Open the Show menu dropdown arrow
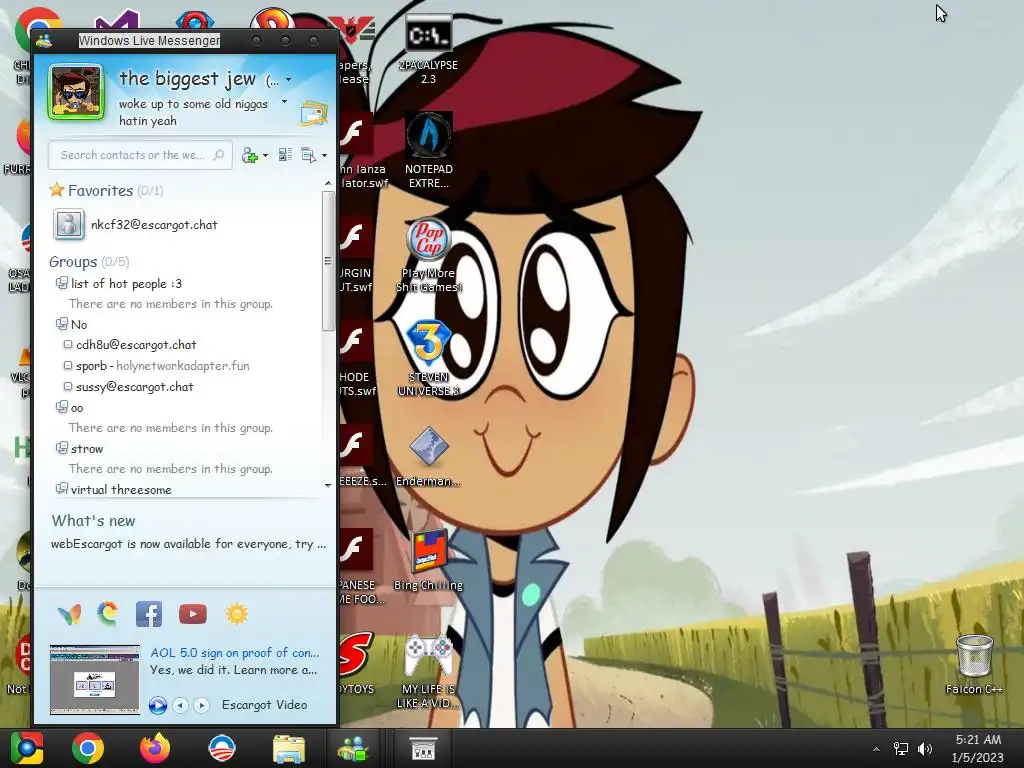The width and height of the screenshot is (1024, 768). click(324, 156)
